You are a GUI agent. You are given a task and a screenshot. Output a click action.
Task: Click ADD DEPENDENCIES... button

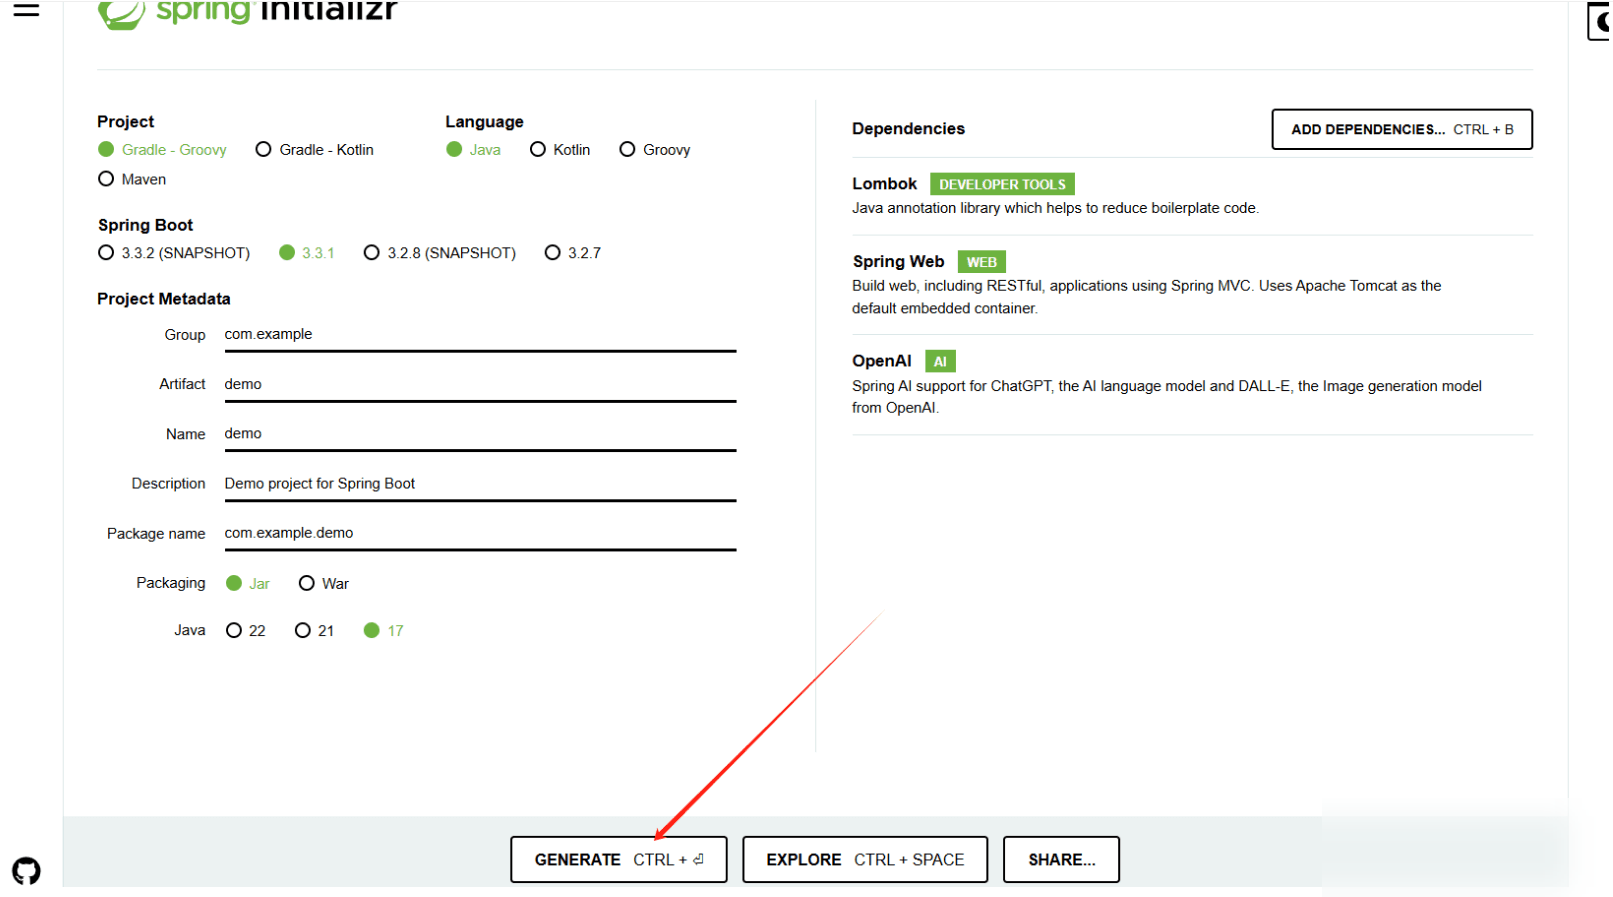[1402, 129]
